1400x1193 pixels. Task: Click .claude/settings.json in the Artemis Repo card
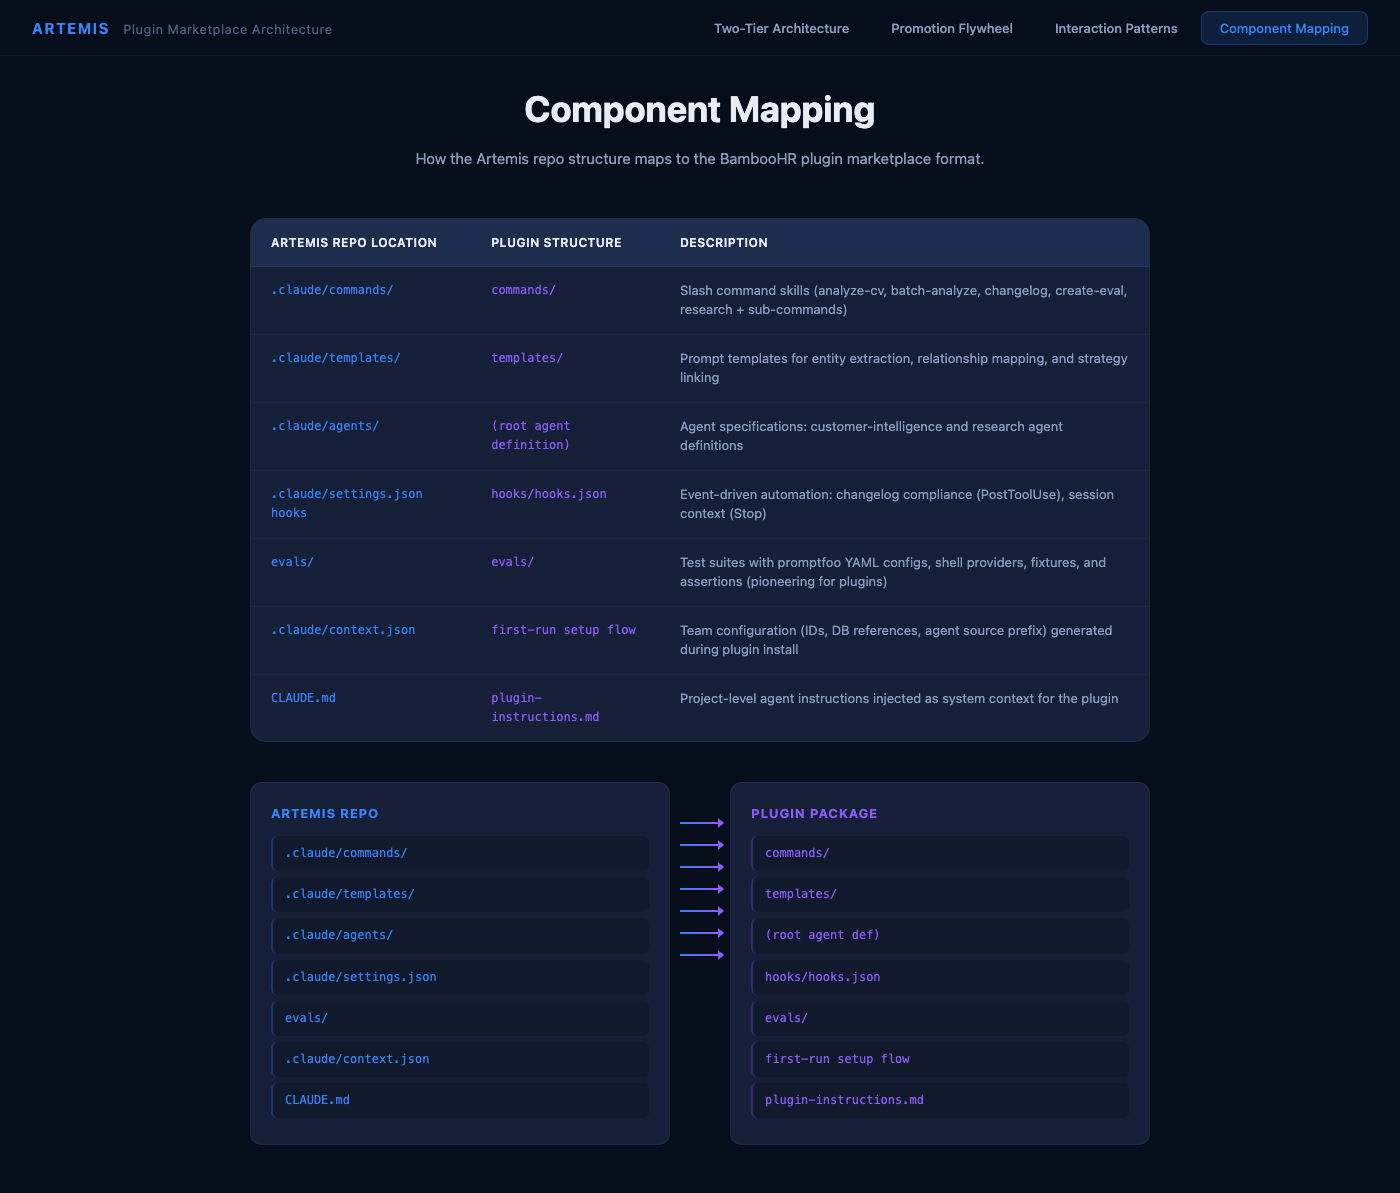460,977
